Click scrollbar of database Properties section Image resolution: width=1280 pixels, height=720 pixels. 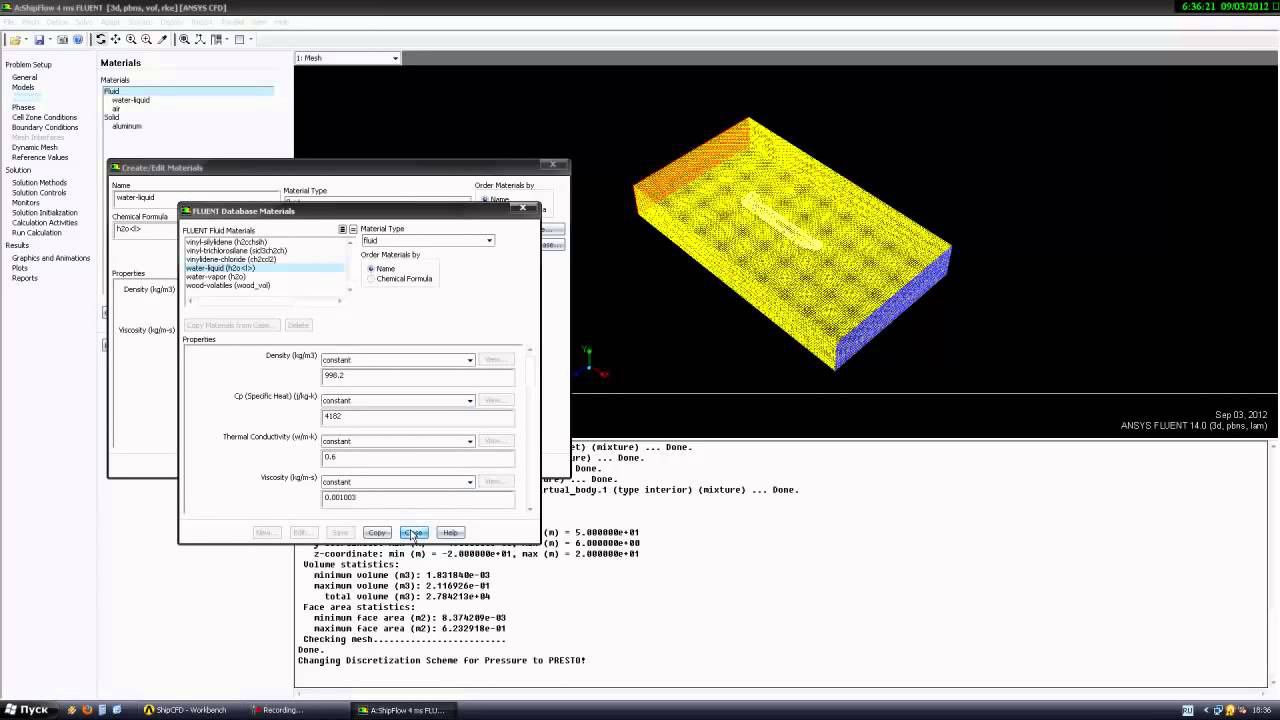click(529, 429)
